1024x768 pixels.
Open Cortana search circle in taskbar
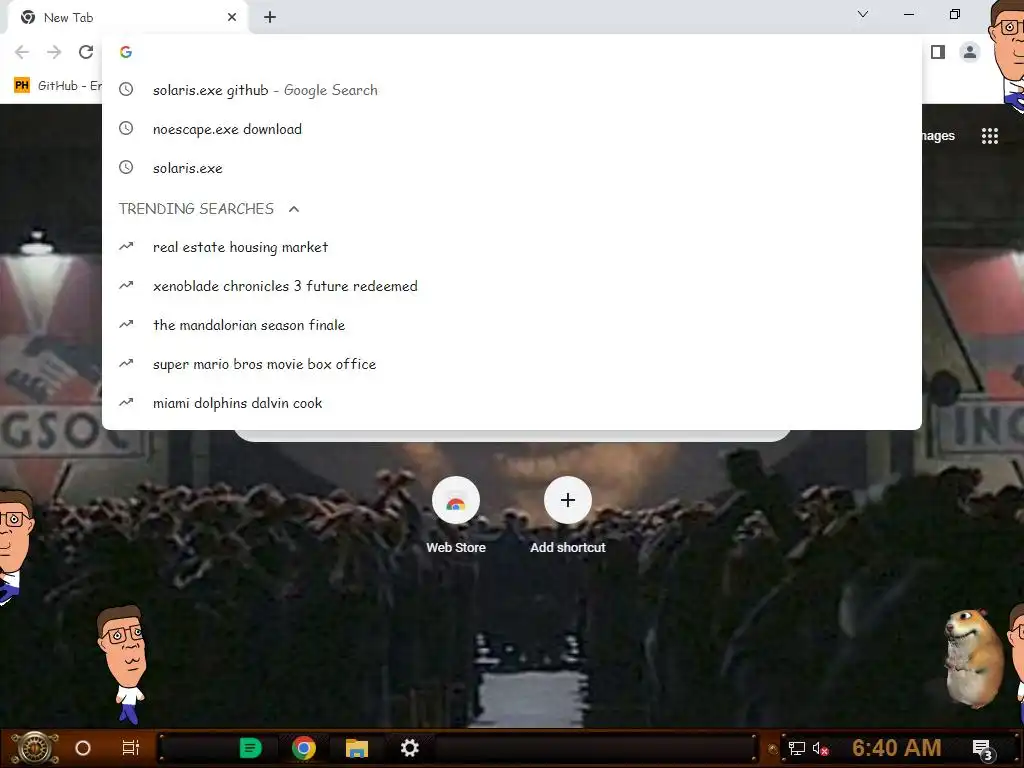[x=83, y=748]
